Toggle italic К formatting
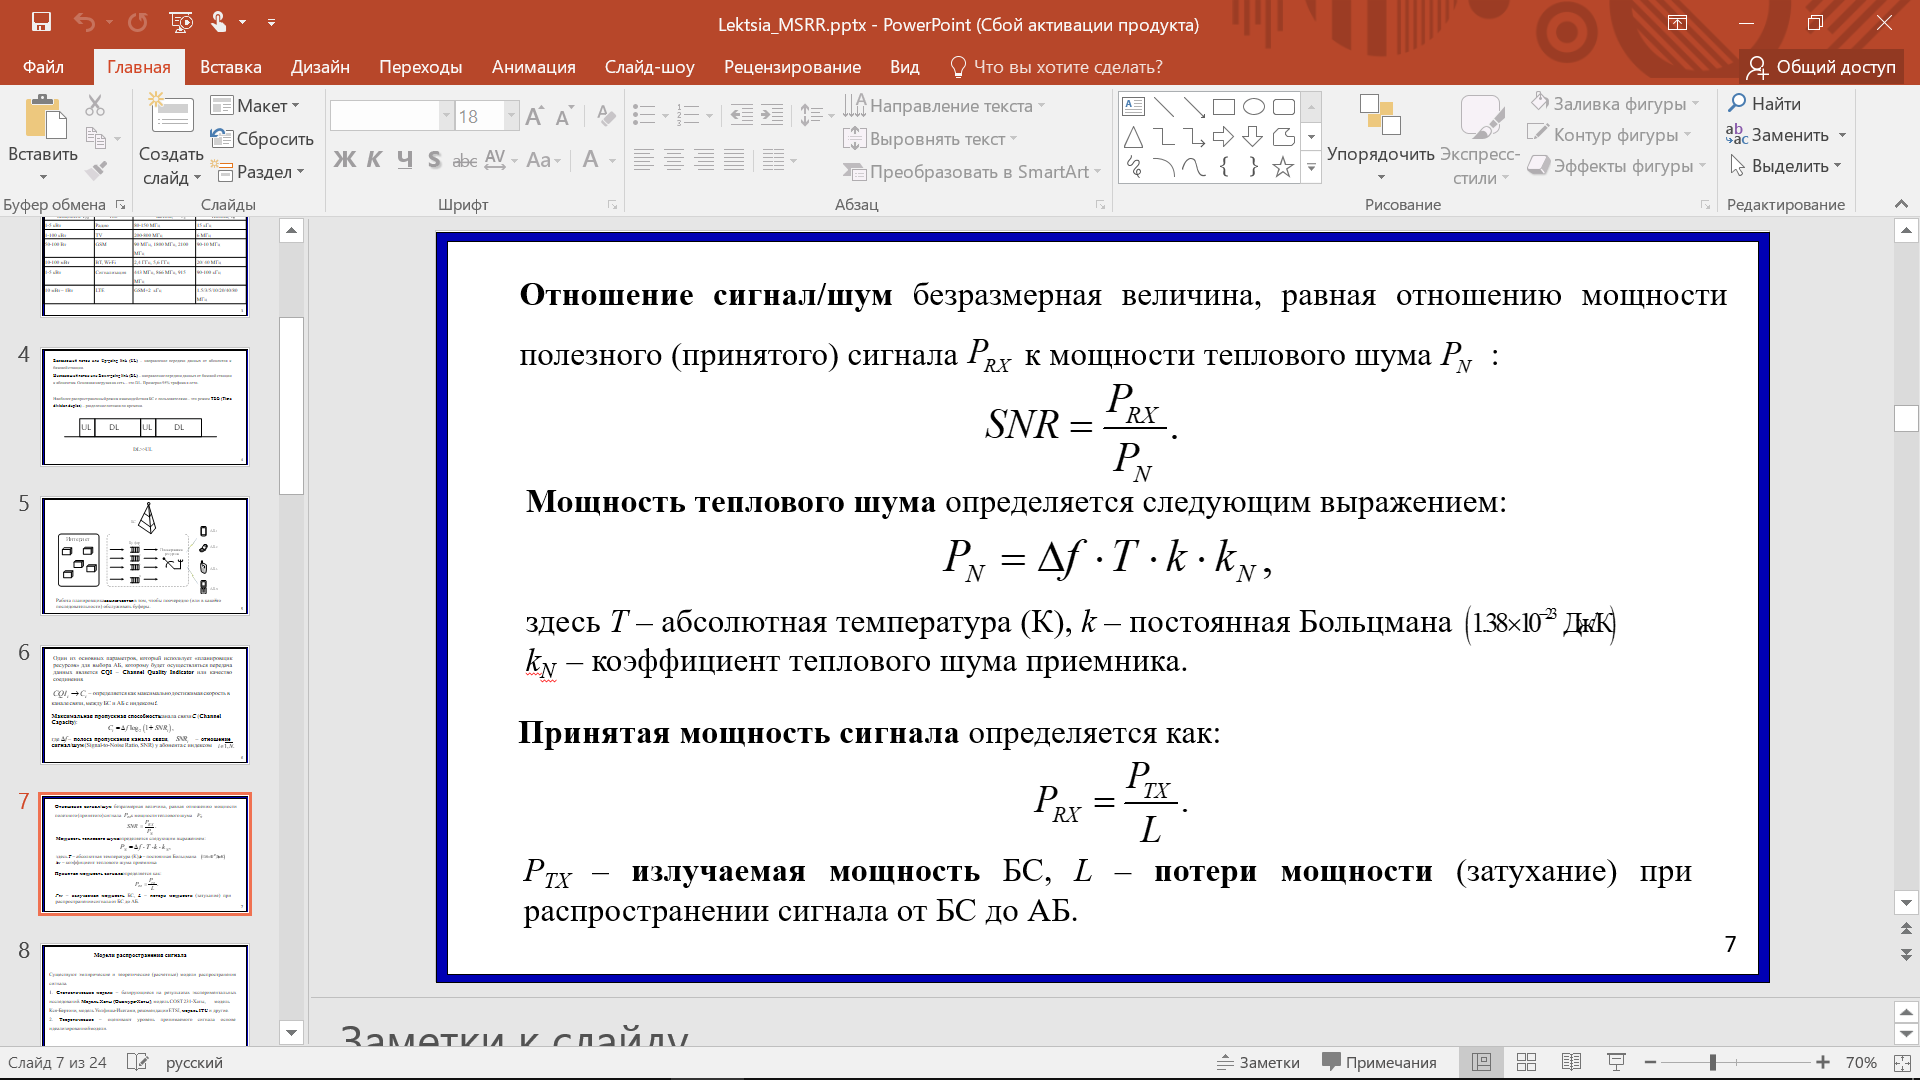This screenshot has width=1920, height=1080. point(375,159)
